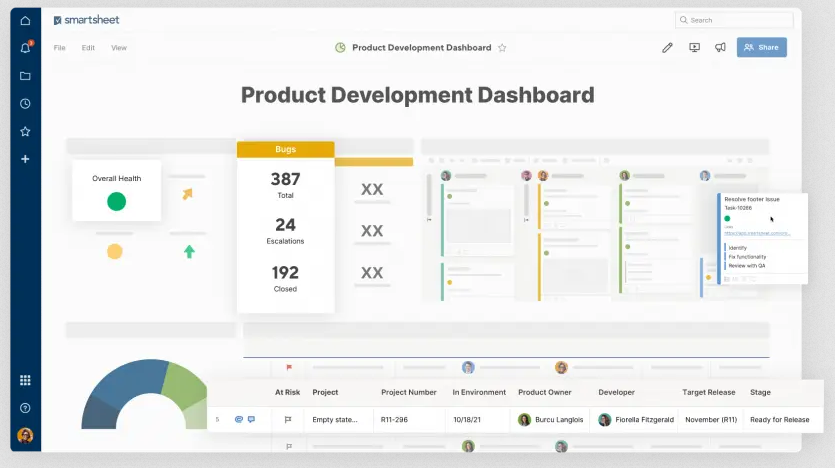835x468 pixels.
Task: Open row 5 proof chat icon
Action: pyautogui.click(x=251, y=420)
